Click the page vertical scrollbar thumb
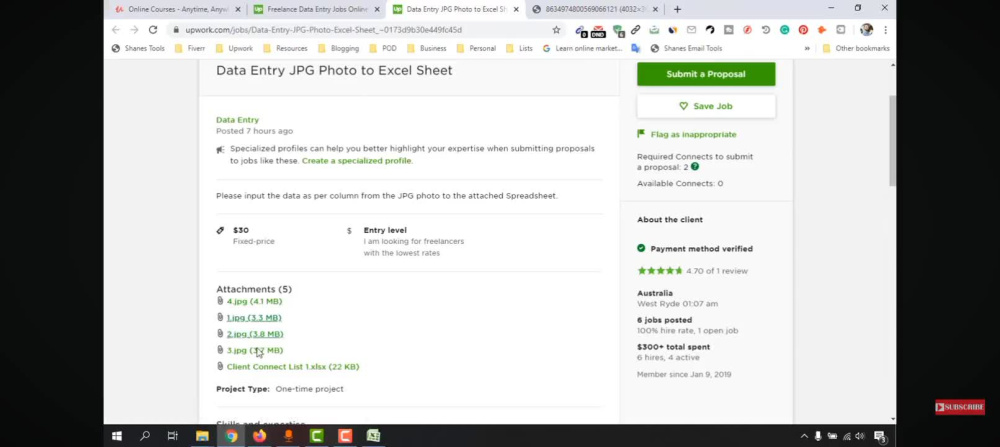The width and height of the screenshot is (1000, 447). click(x=892, y=141)
